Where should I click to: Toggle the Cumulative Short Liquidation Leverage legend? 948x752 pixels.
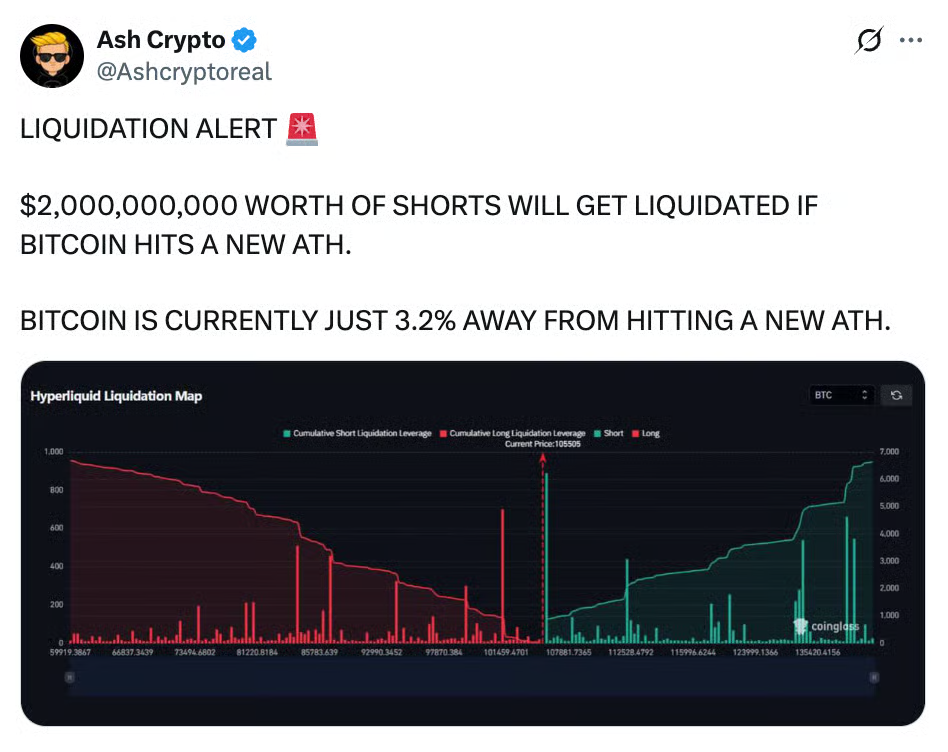click(357, 433)
